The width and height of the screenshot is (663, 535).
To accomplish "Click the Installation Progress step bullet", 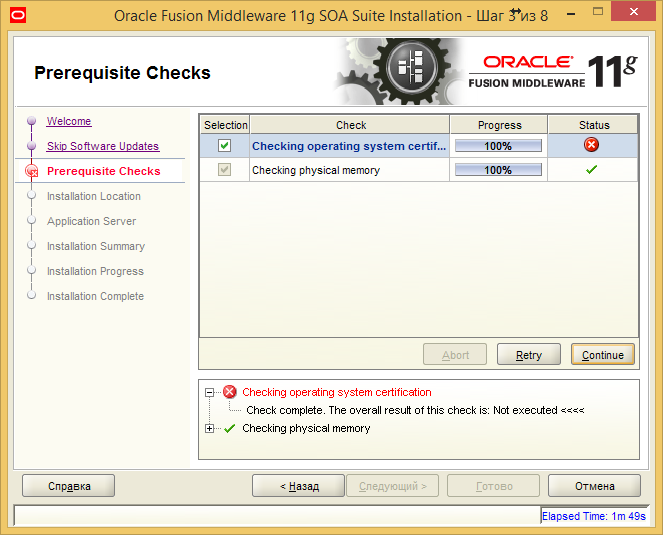I will click(x=31, y=270).
